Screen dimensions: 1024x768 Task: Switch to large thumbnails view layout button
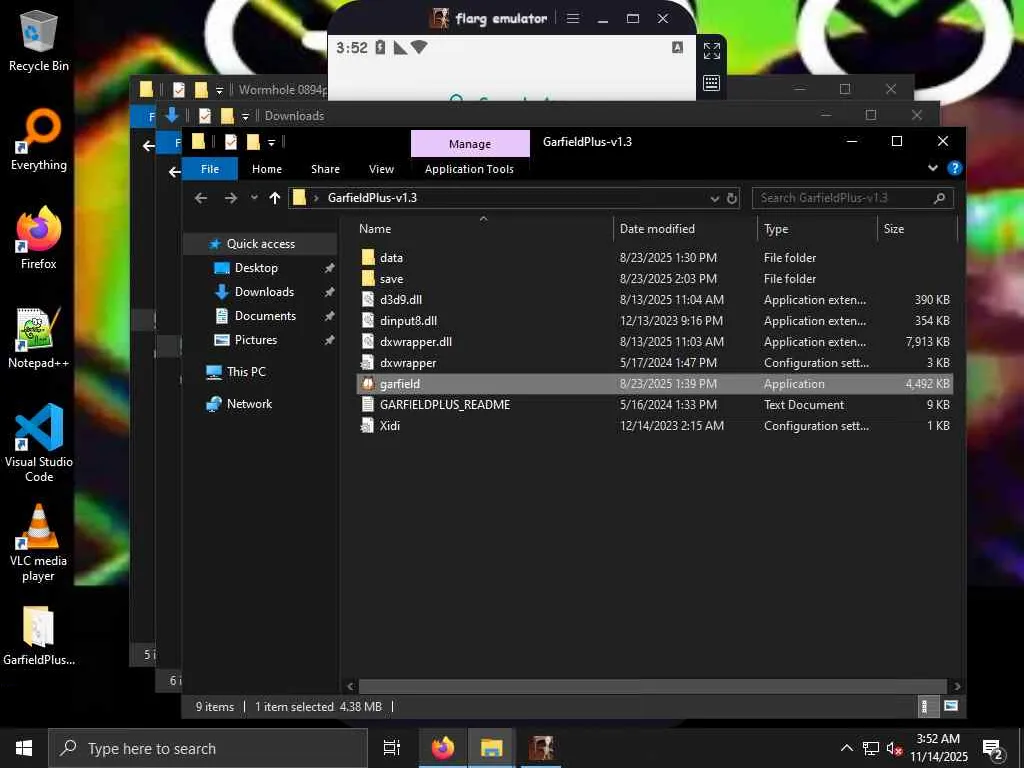951,707
